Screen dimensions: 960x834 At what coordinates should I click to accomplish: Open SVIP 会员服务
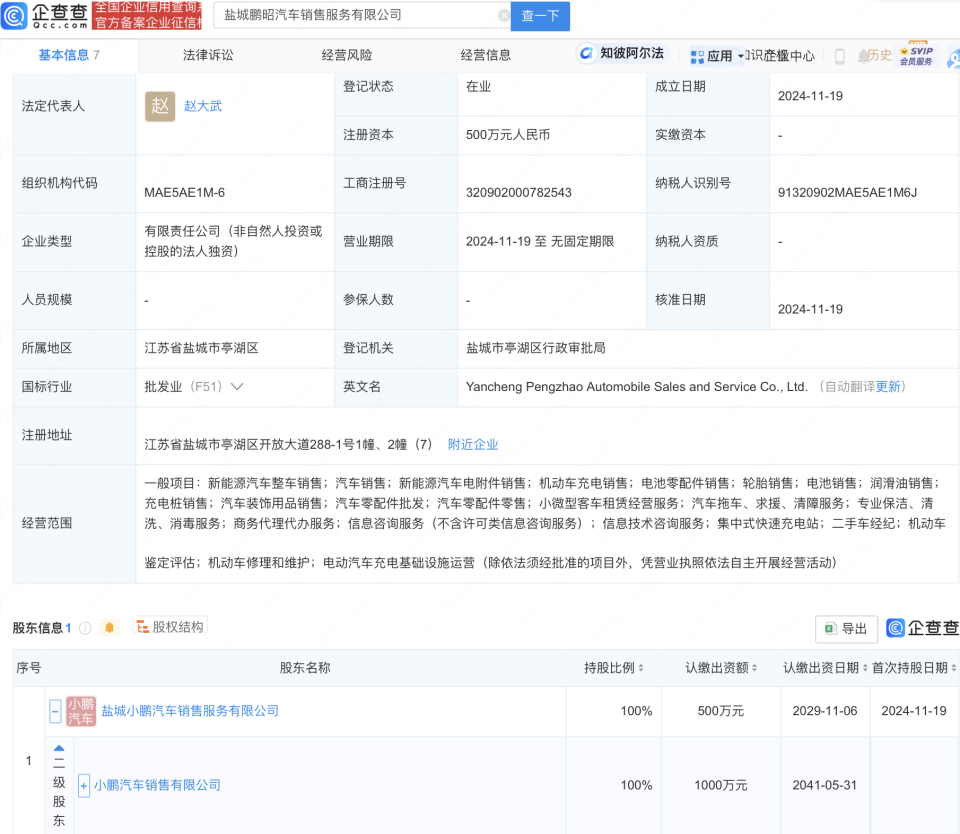916,56
